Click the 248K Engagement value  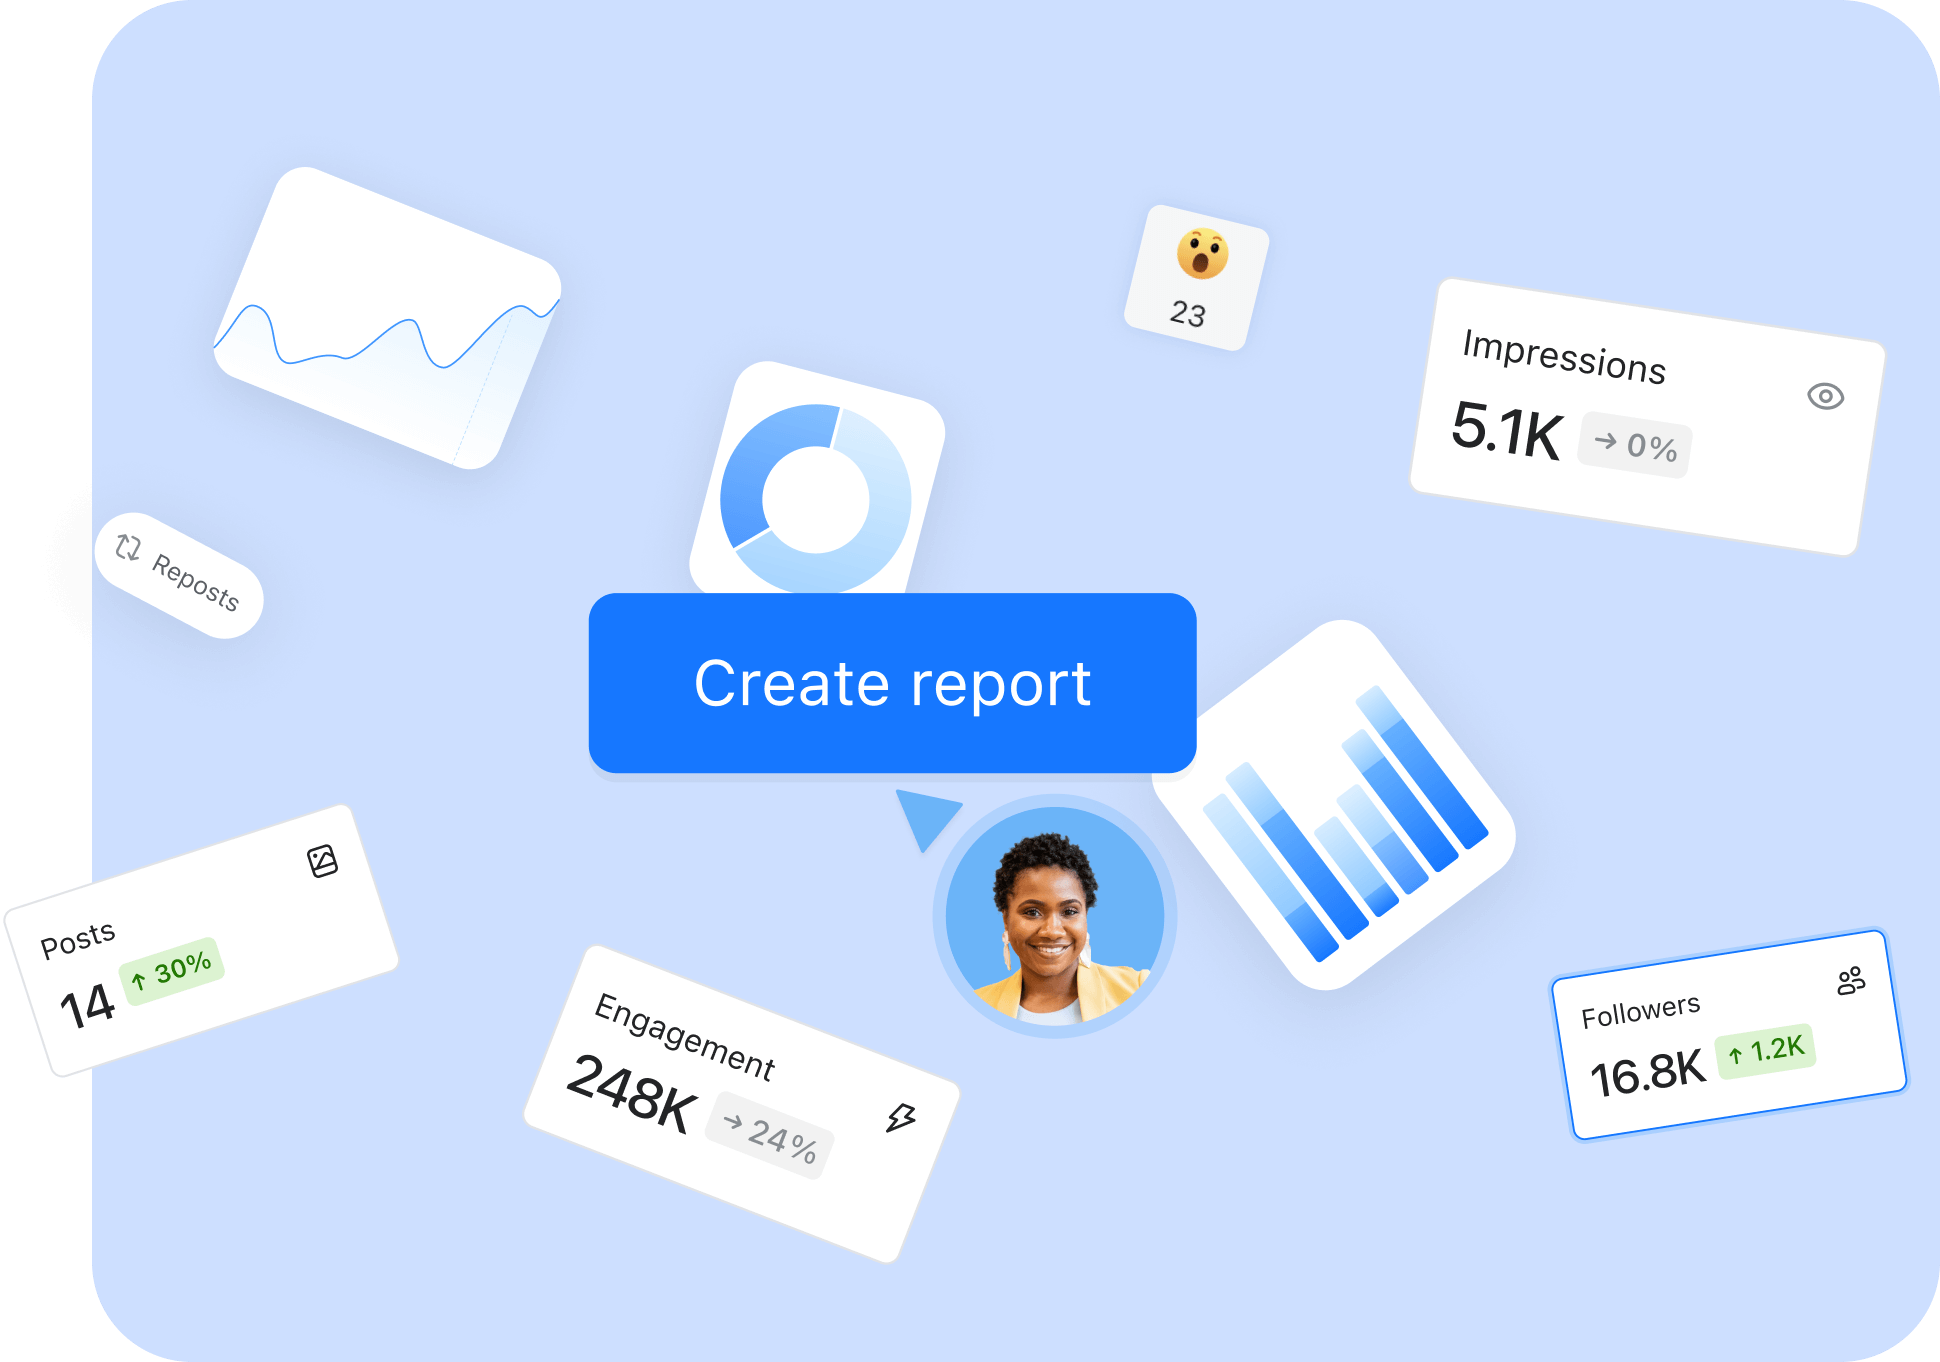click(x=631, y=1095)
